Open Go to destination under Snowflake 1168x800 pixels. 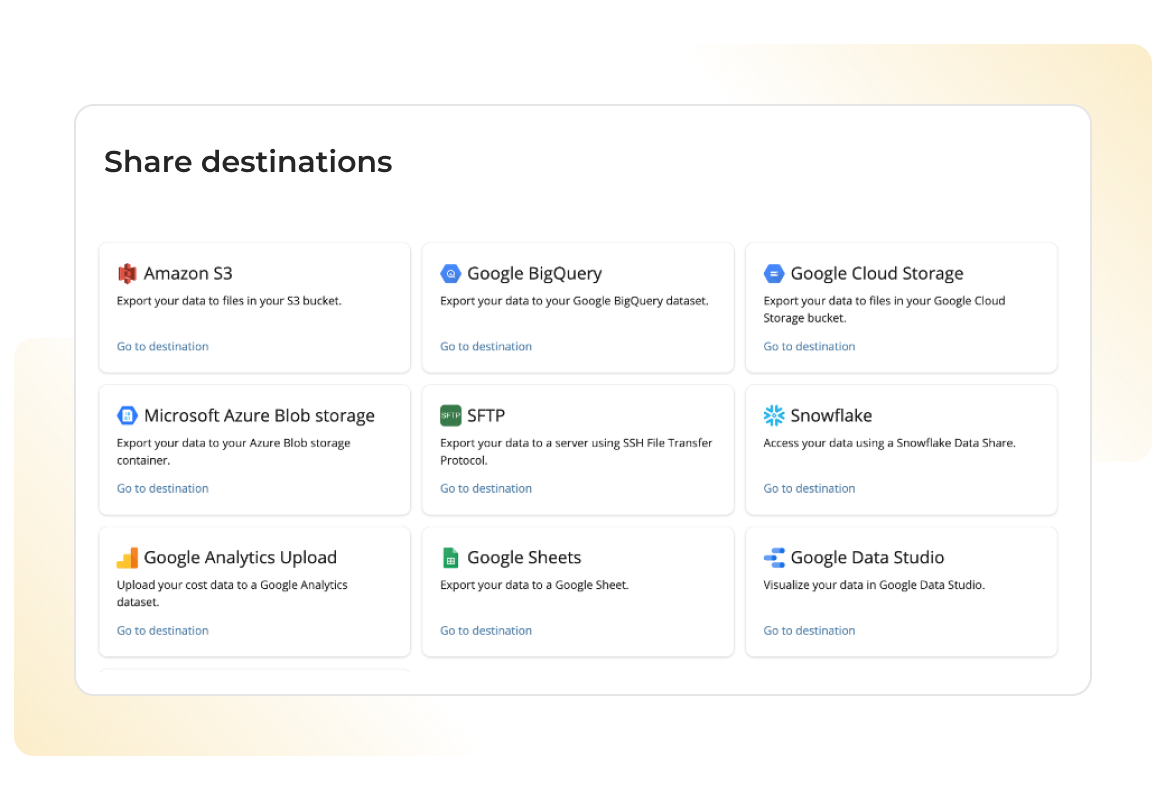click(x=809, y=489)
